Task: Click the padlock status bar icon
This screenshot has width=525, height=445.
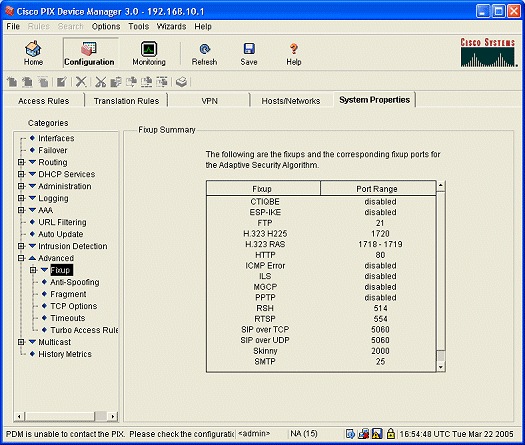Action: pos(390,434)
